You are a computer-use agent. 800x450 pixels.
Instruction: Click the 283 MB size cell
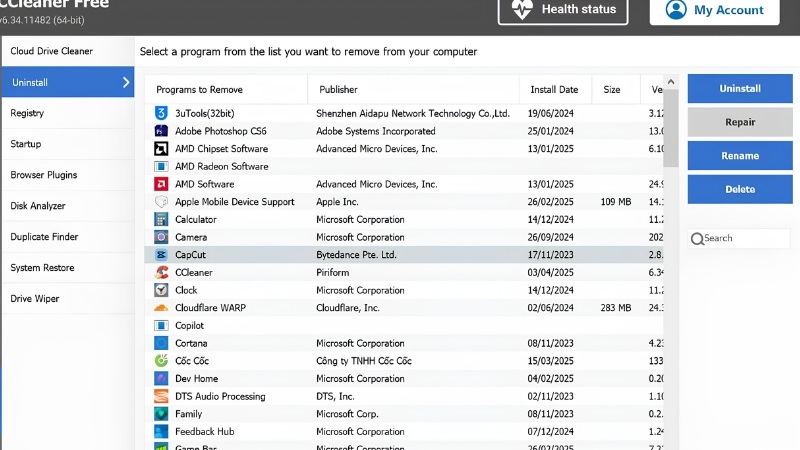point(616,308)
